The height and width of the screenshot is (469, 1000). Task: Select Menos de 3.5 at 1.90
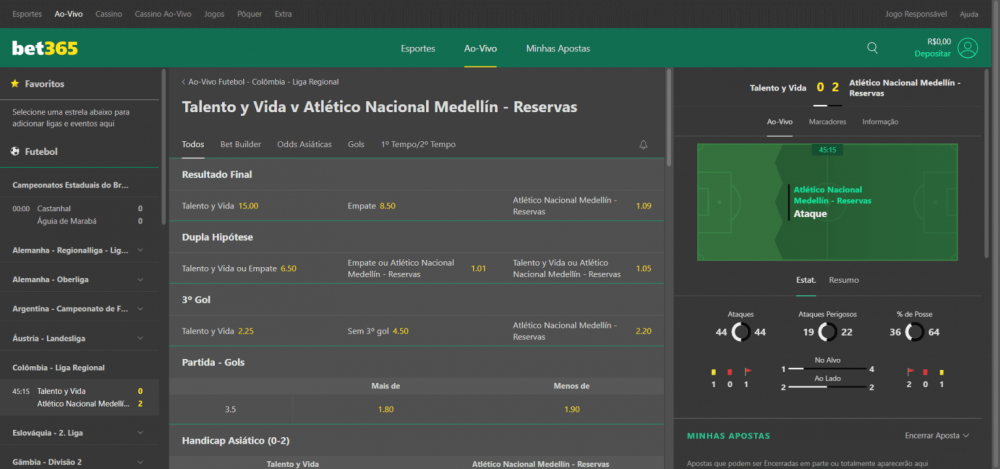[x=571, y=410]
